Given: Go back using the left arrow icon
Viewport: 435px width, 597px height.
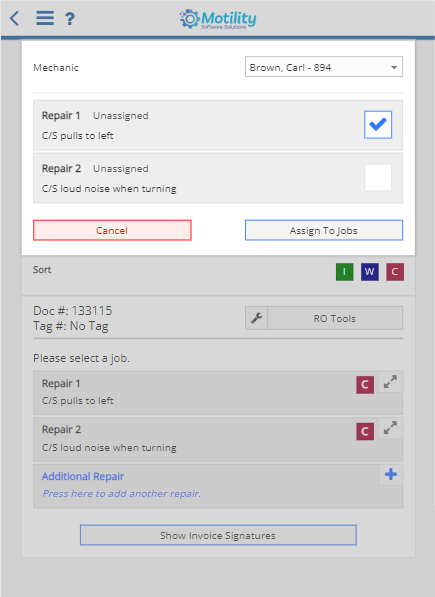Looking at the screenshot, I should (14, 18).
